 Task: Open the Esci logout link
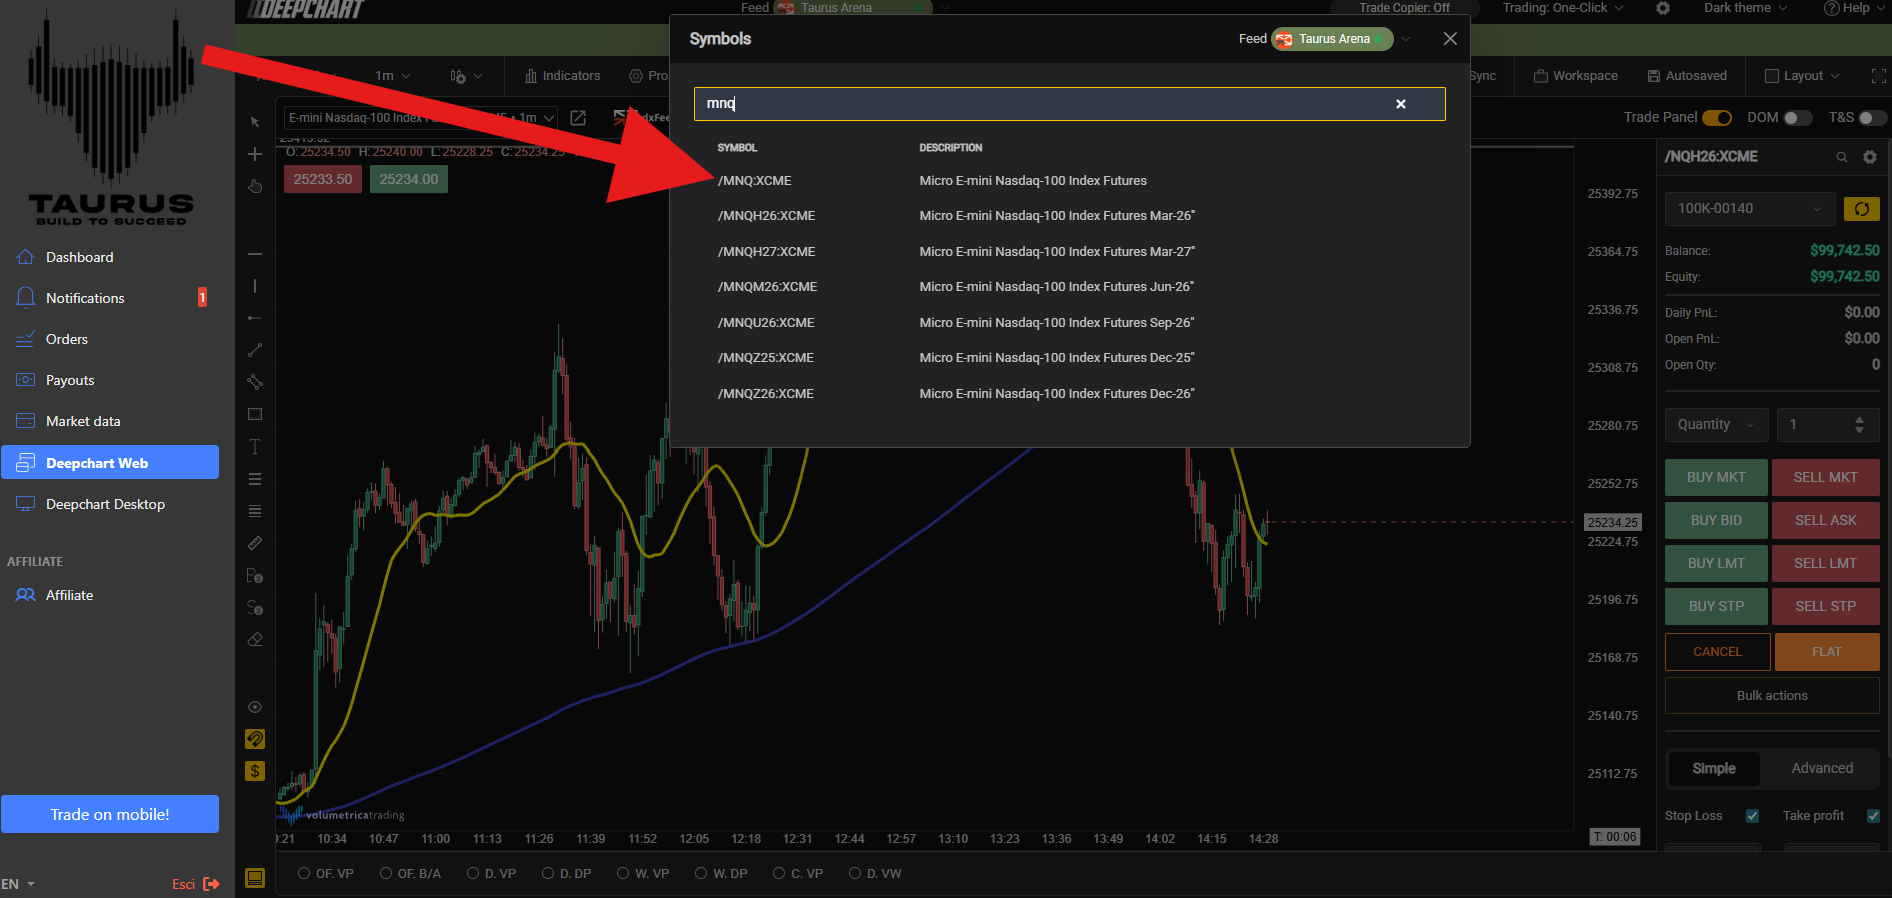point(195,884)
